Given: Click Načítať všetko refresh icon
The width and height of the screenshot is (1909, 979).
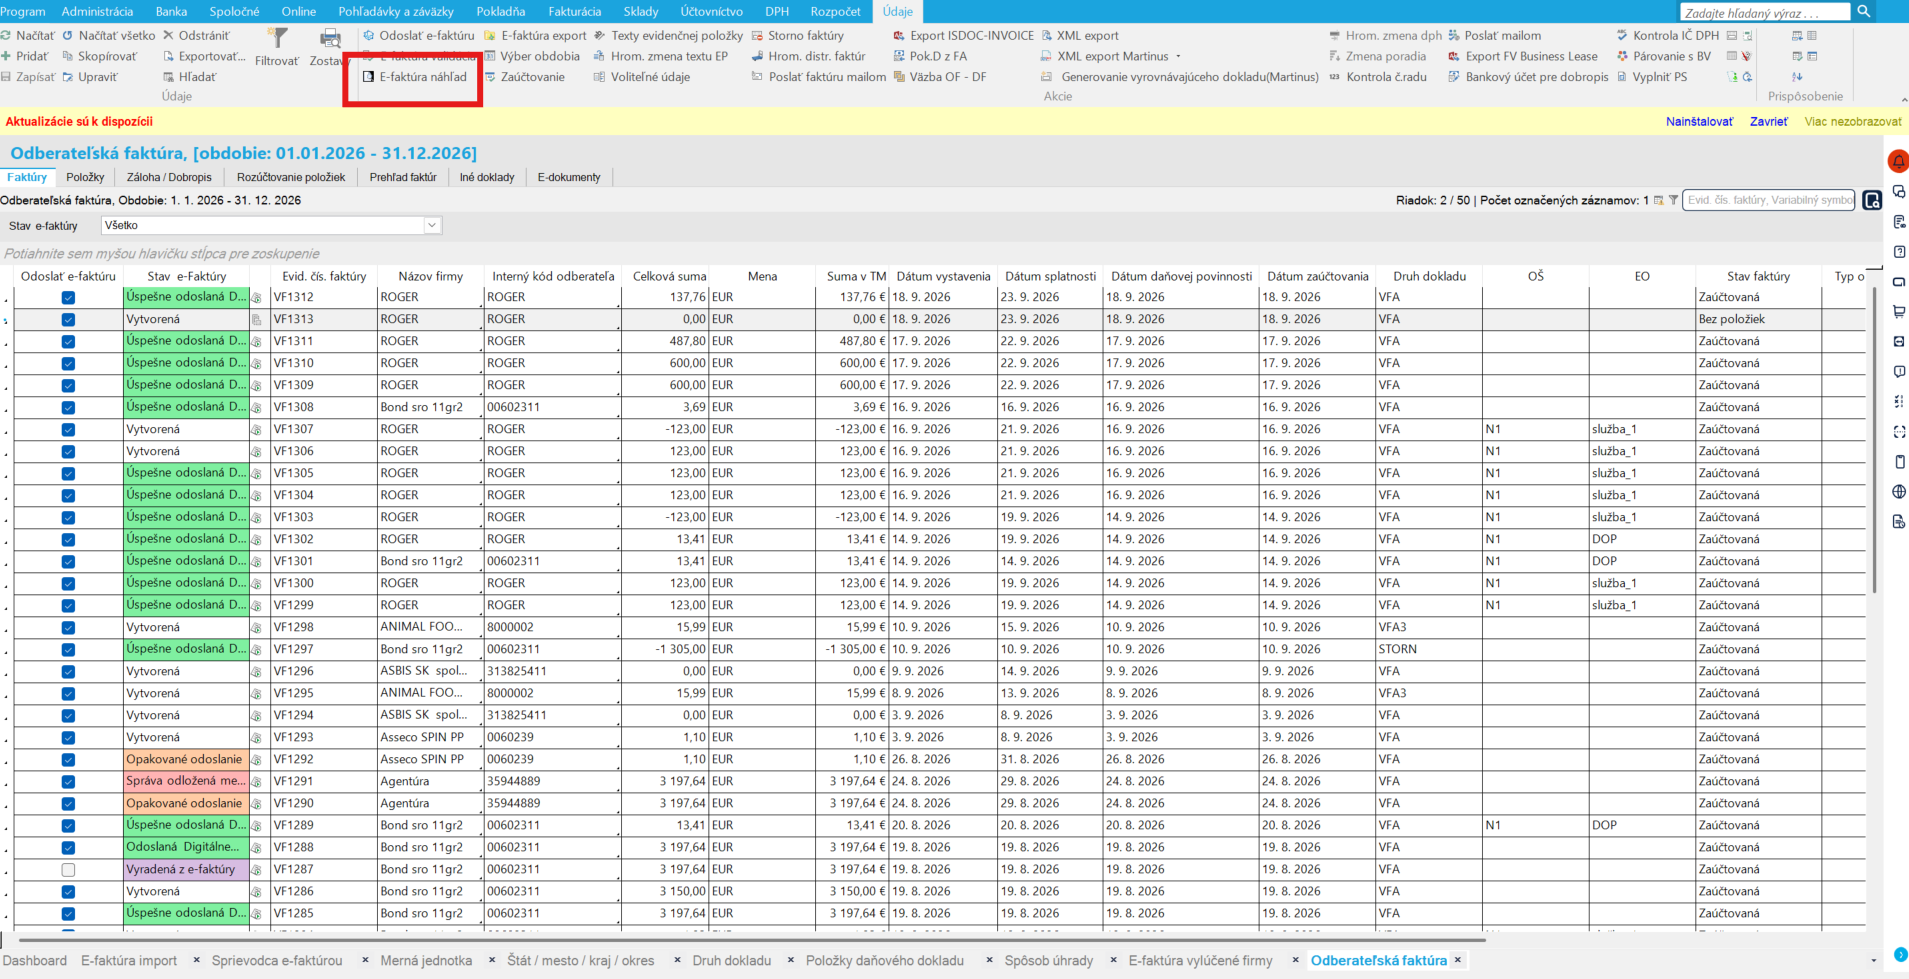Looking at the screenshot, I should coord(68,35).
